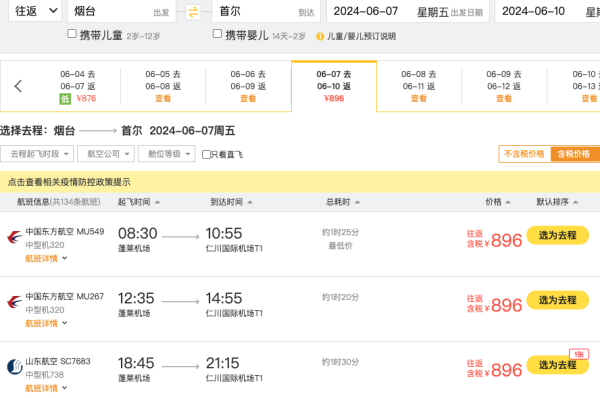Open the round-trip type dropdown
600x398 pixels.
[34, 11]
